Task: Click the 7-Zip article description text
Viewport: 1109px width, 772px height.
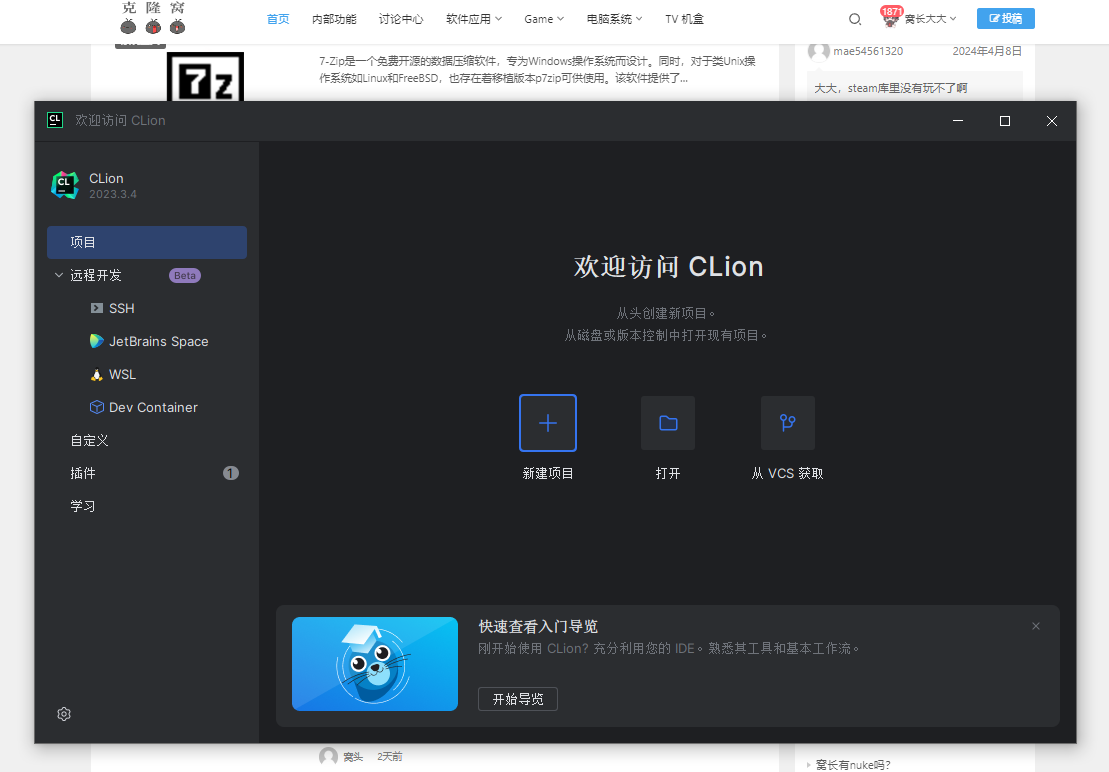Action: point(538,69)
